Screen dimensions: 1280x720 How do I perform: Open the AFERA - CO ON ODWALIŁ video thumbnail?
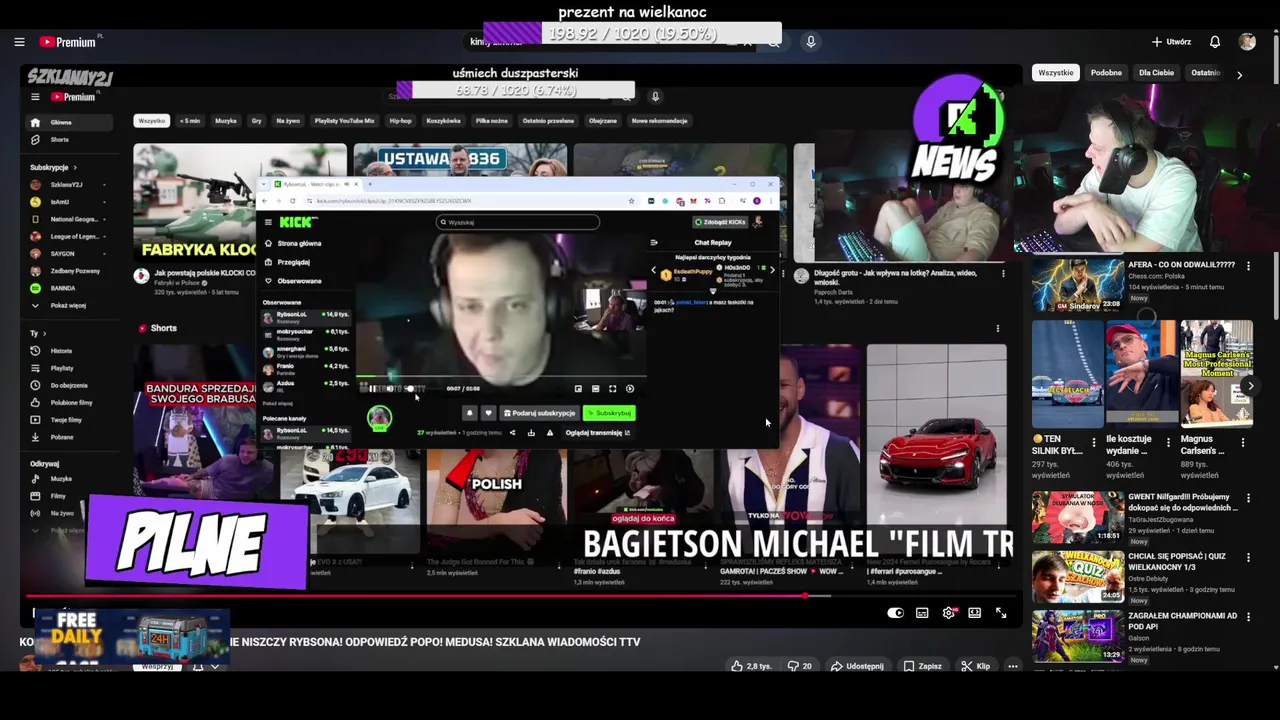point(1078,285)
